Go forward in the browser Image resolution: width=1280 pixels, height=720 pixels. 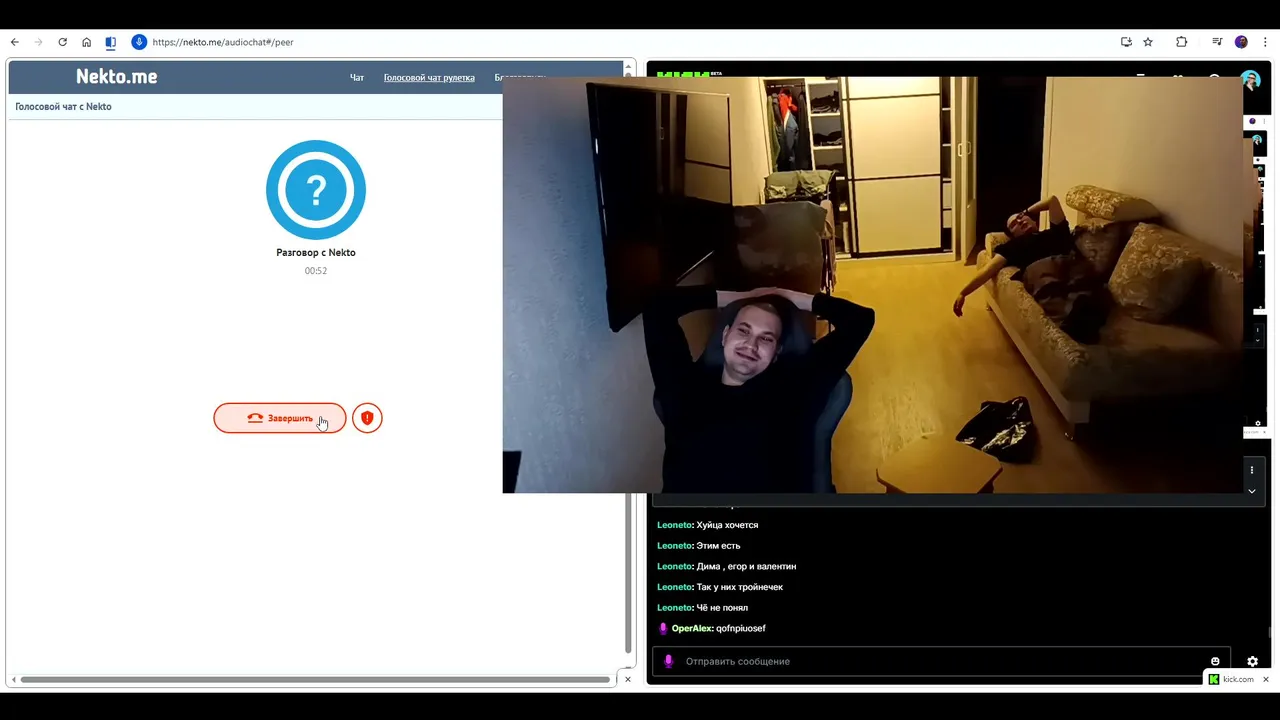click(x=39, y=42)
